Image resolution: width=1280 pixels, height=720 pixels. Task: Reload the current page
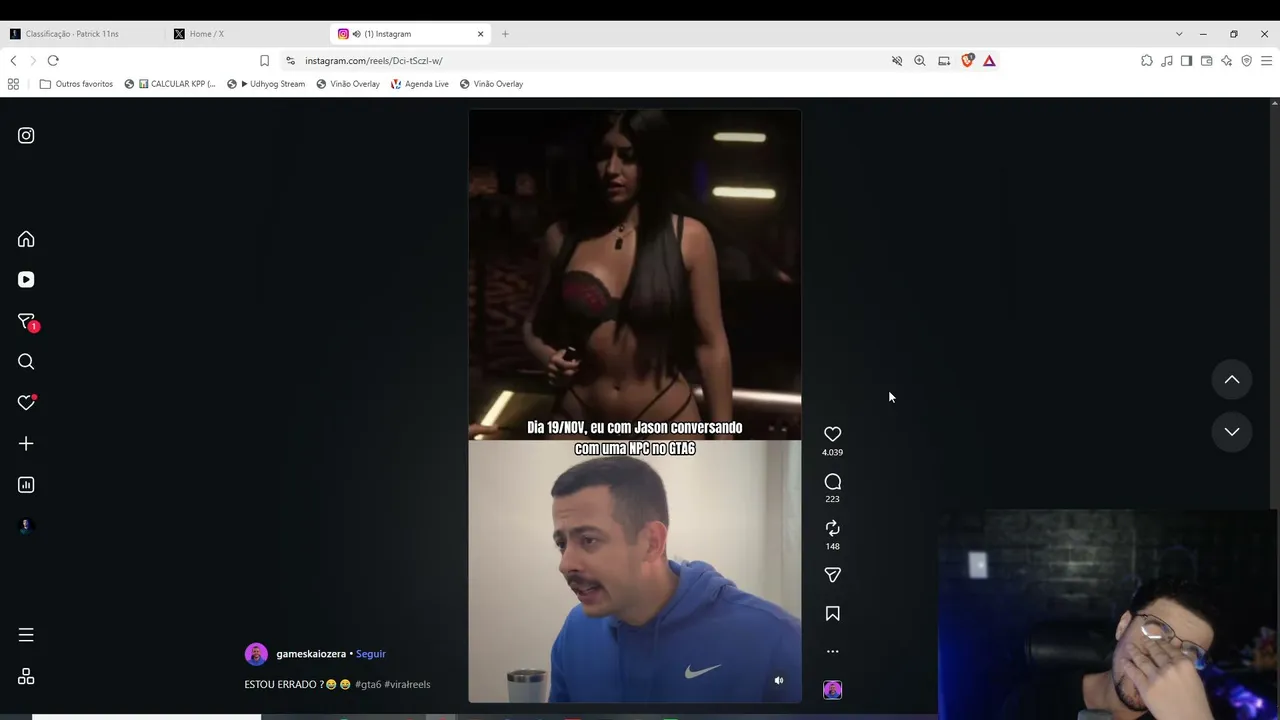(53, 61)
